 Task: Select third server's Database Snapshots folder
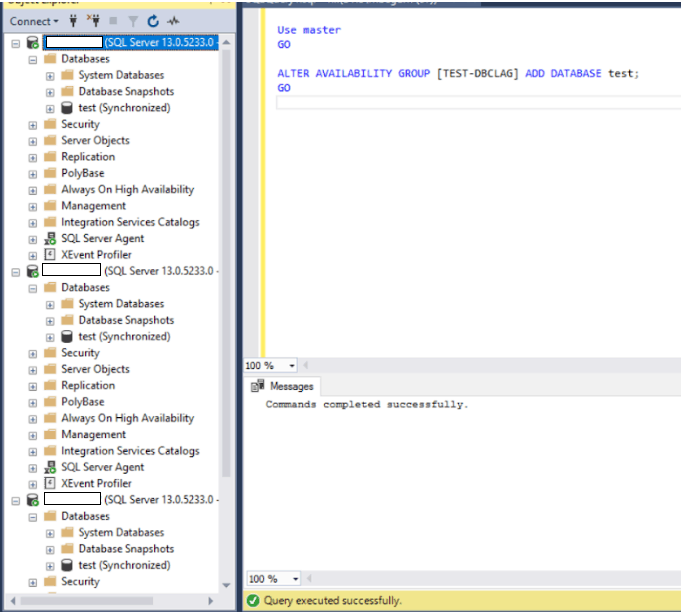[126, 549]
